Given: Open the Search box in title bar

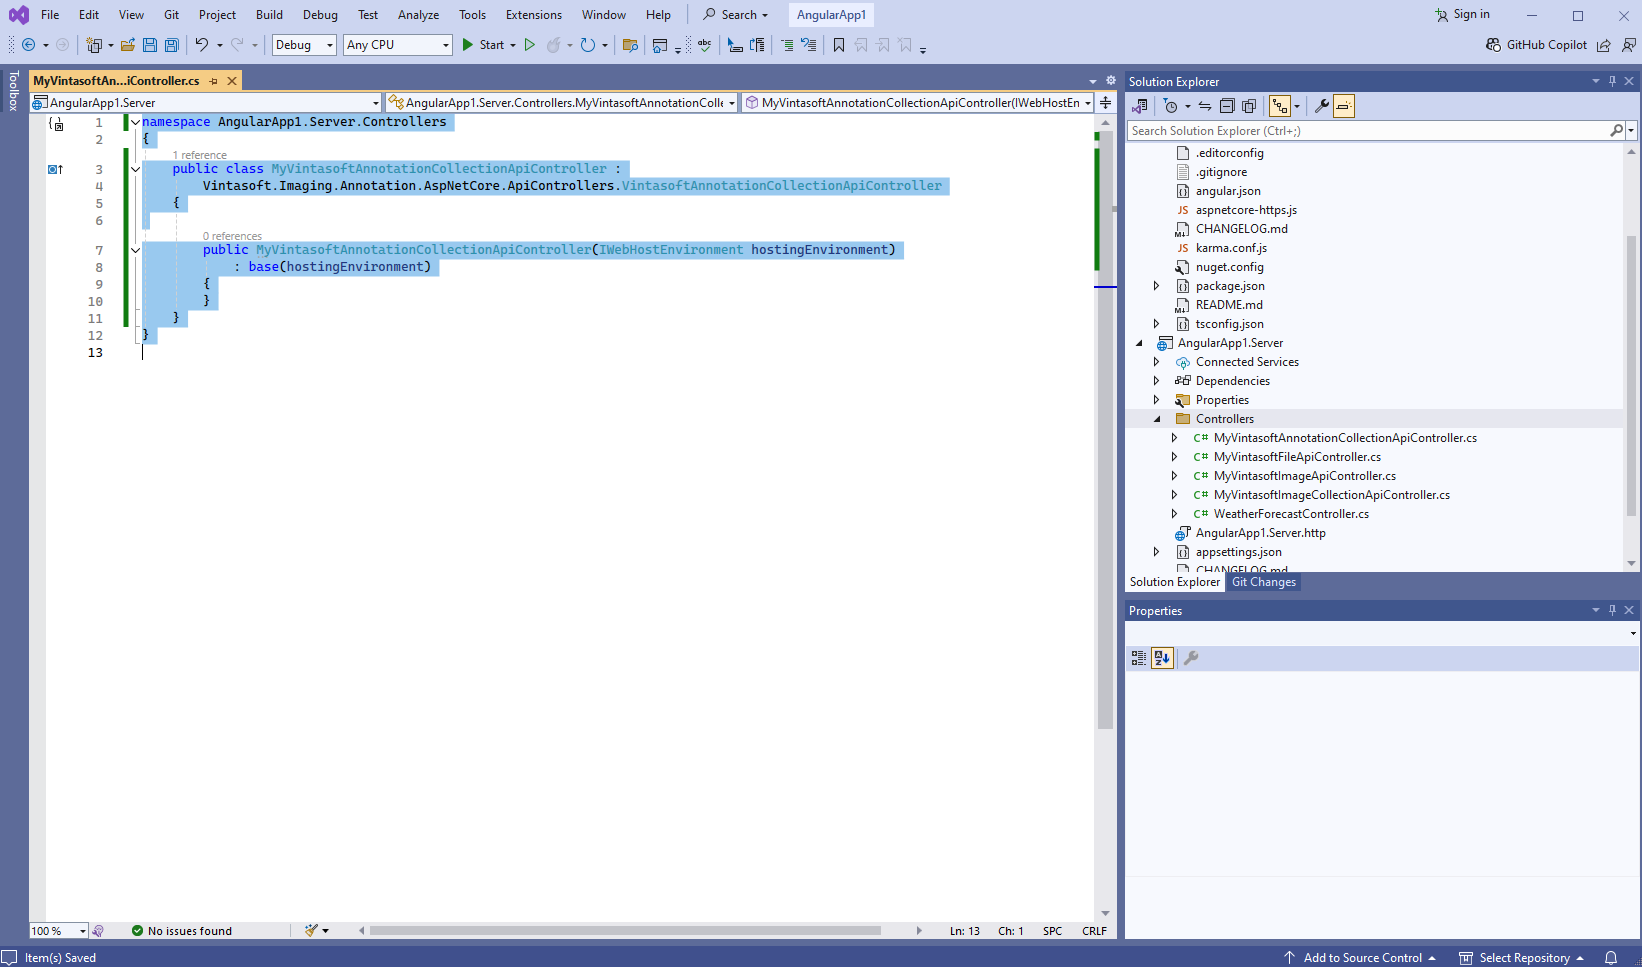Looking at the screenshot, I should click(x=736, y=14).
